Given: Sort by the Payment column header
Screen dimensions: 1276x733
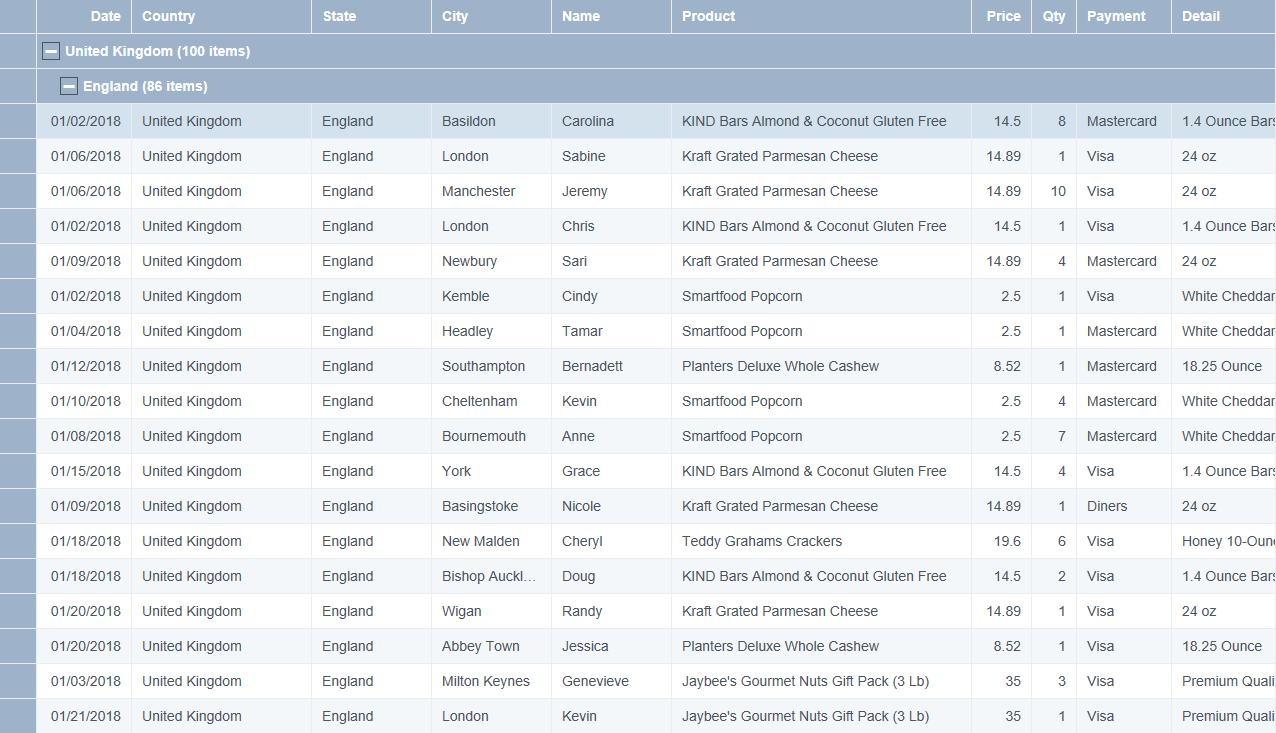Looking at the screenshot, I should pyautogui.click(x=1124, y=16).
